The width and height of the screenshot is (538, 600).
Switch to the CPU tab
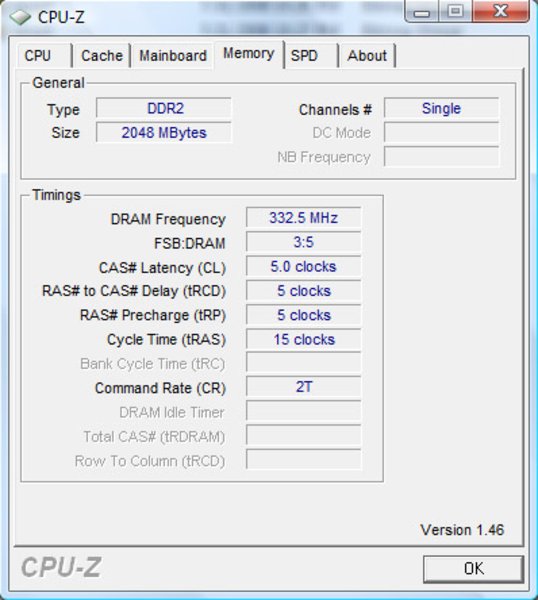(x=44, y=56)
